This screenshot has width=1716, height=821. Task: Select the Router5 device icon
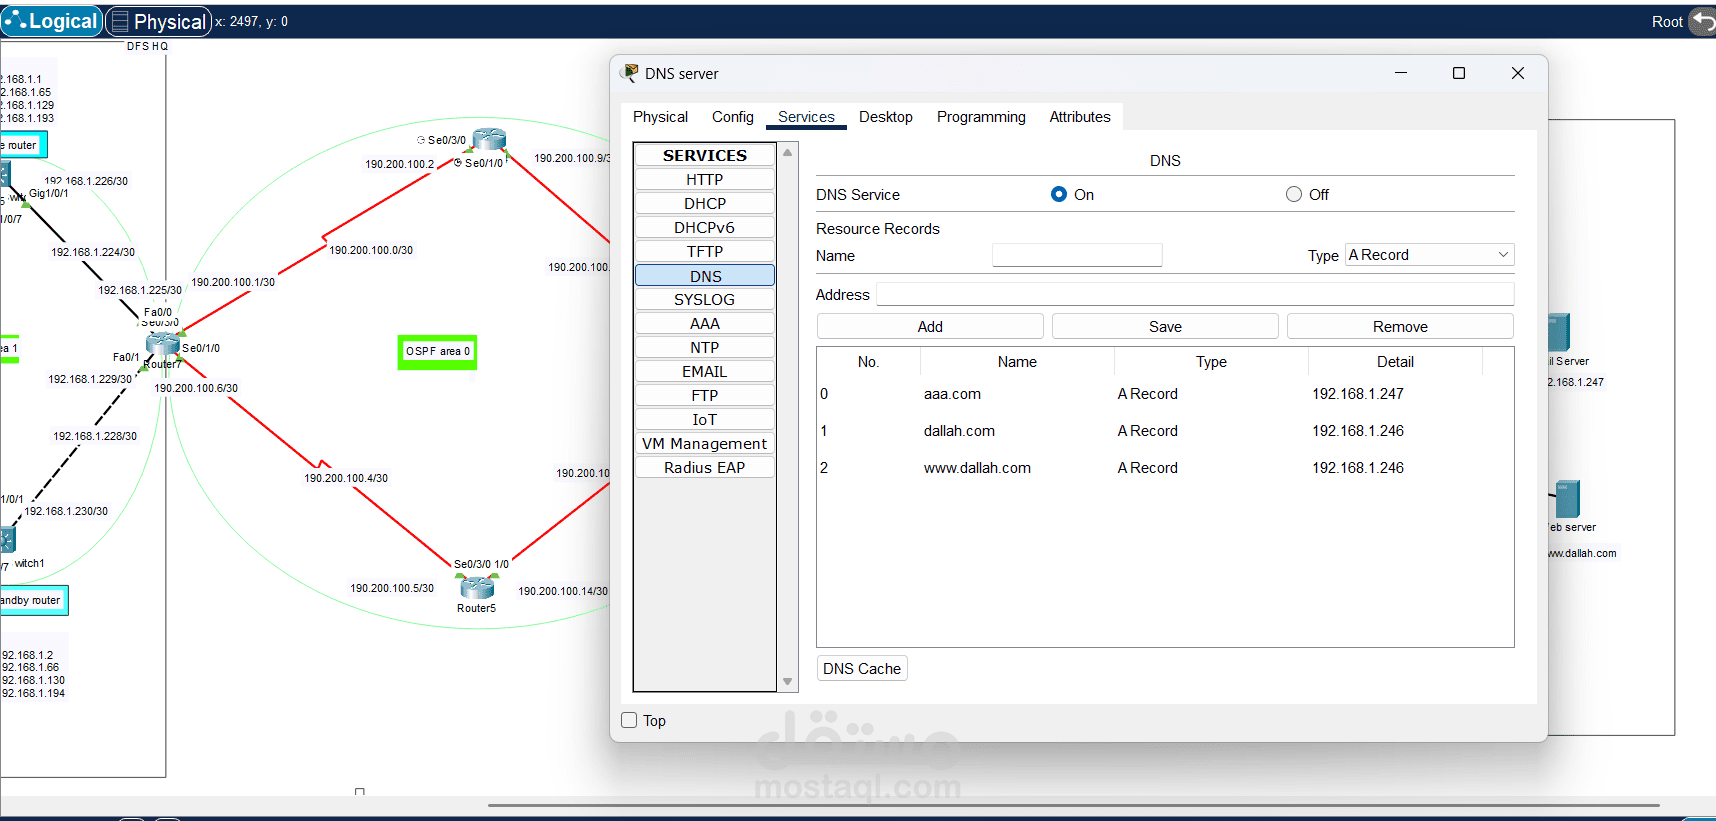click(477, 588)
